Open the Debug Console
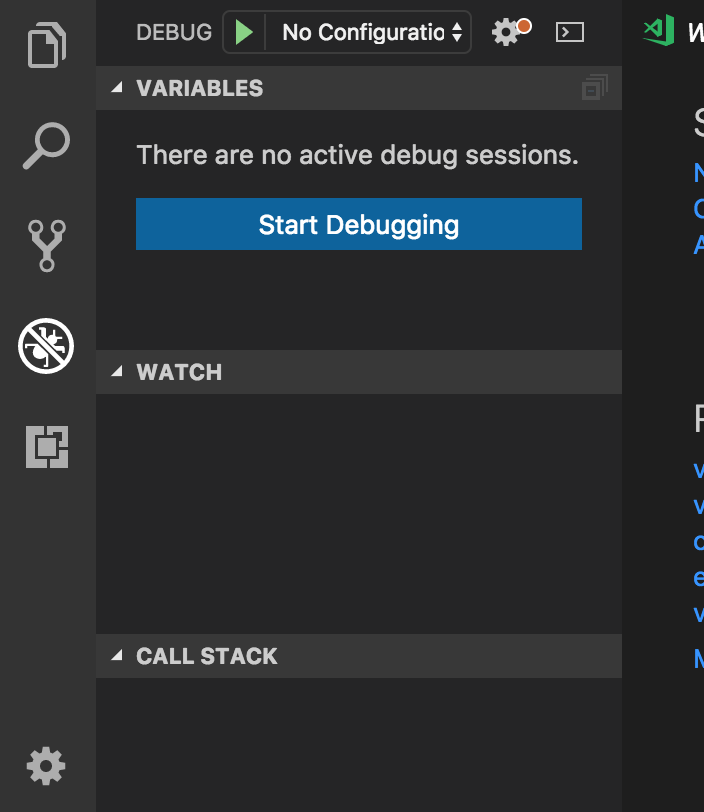The height and width of the screenshot is (812, 704). (x=570, y=31)
